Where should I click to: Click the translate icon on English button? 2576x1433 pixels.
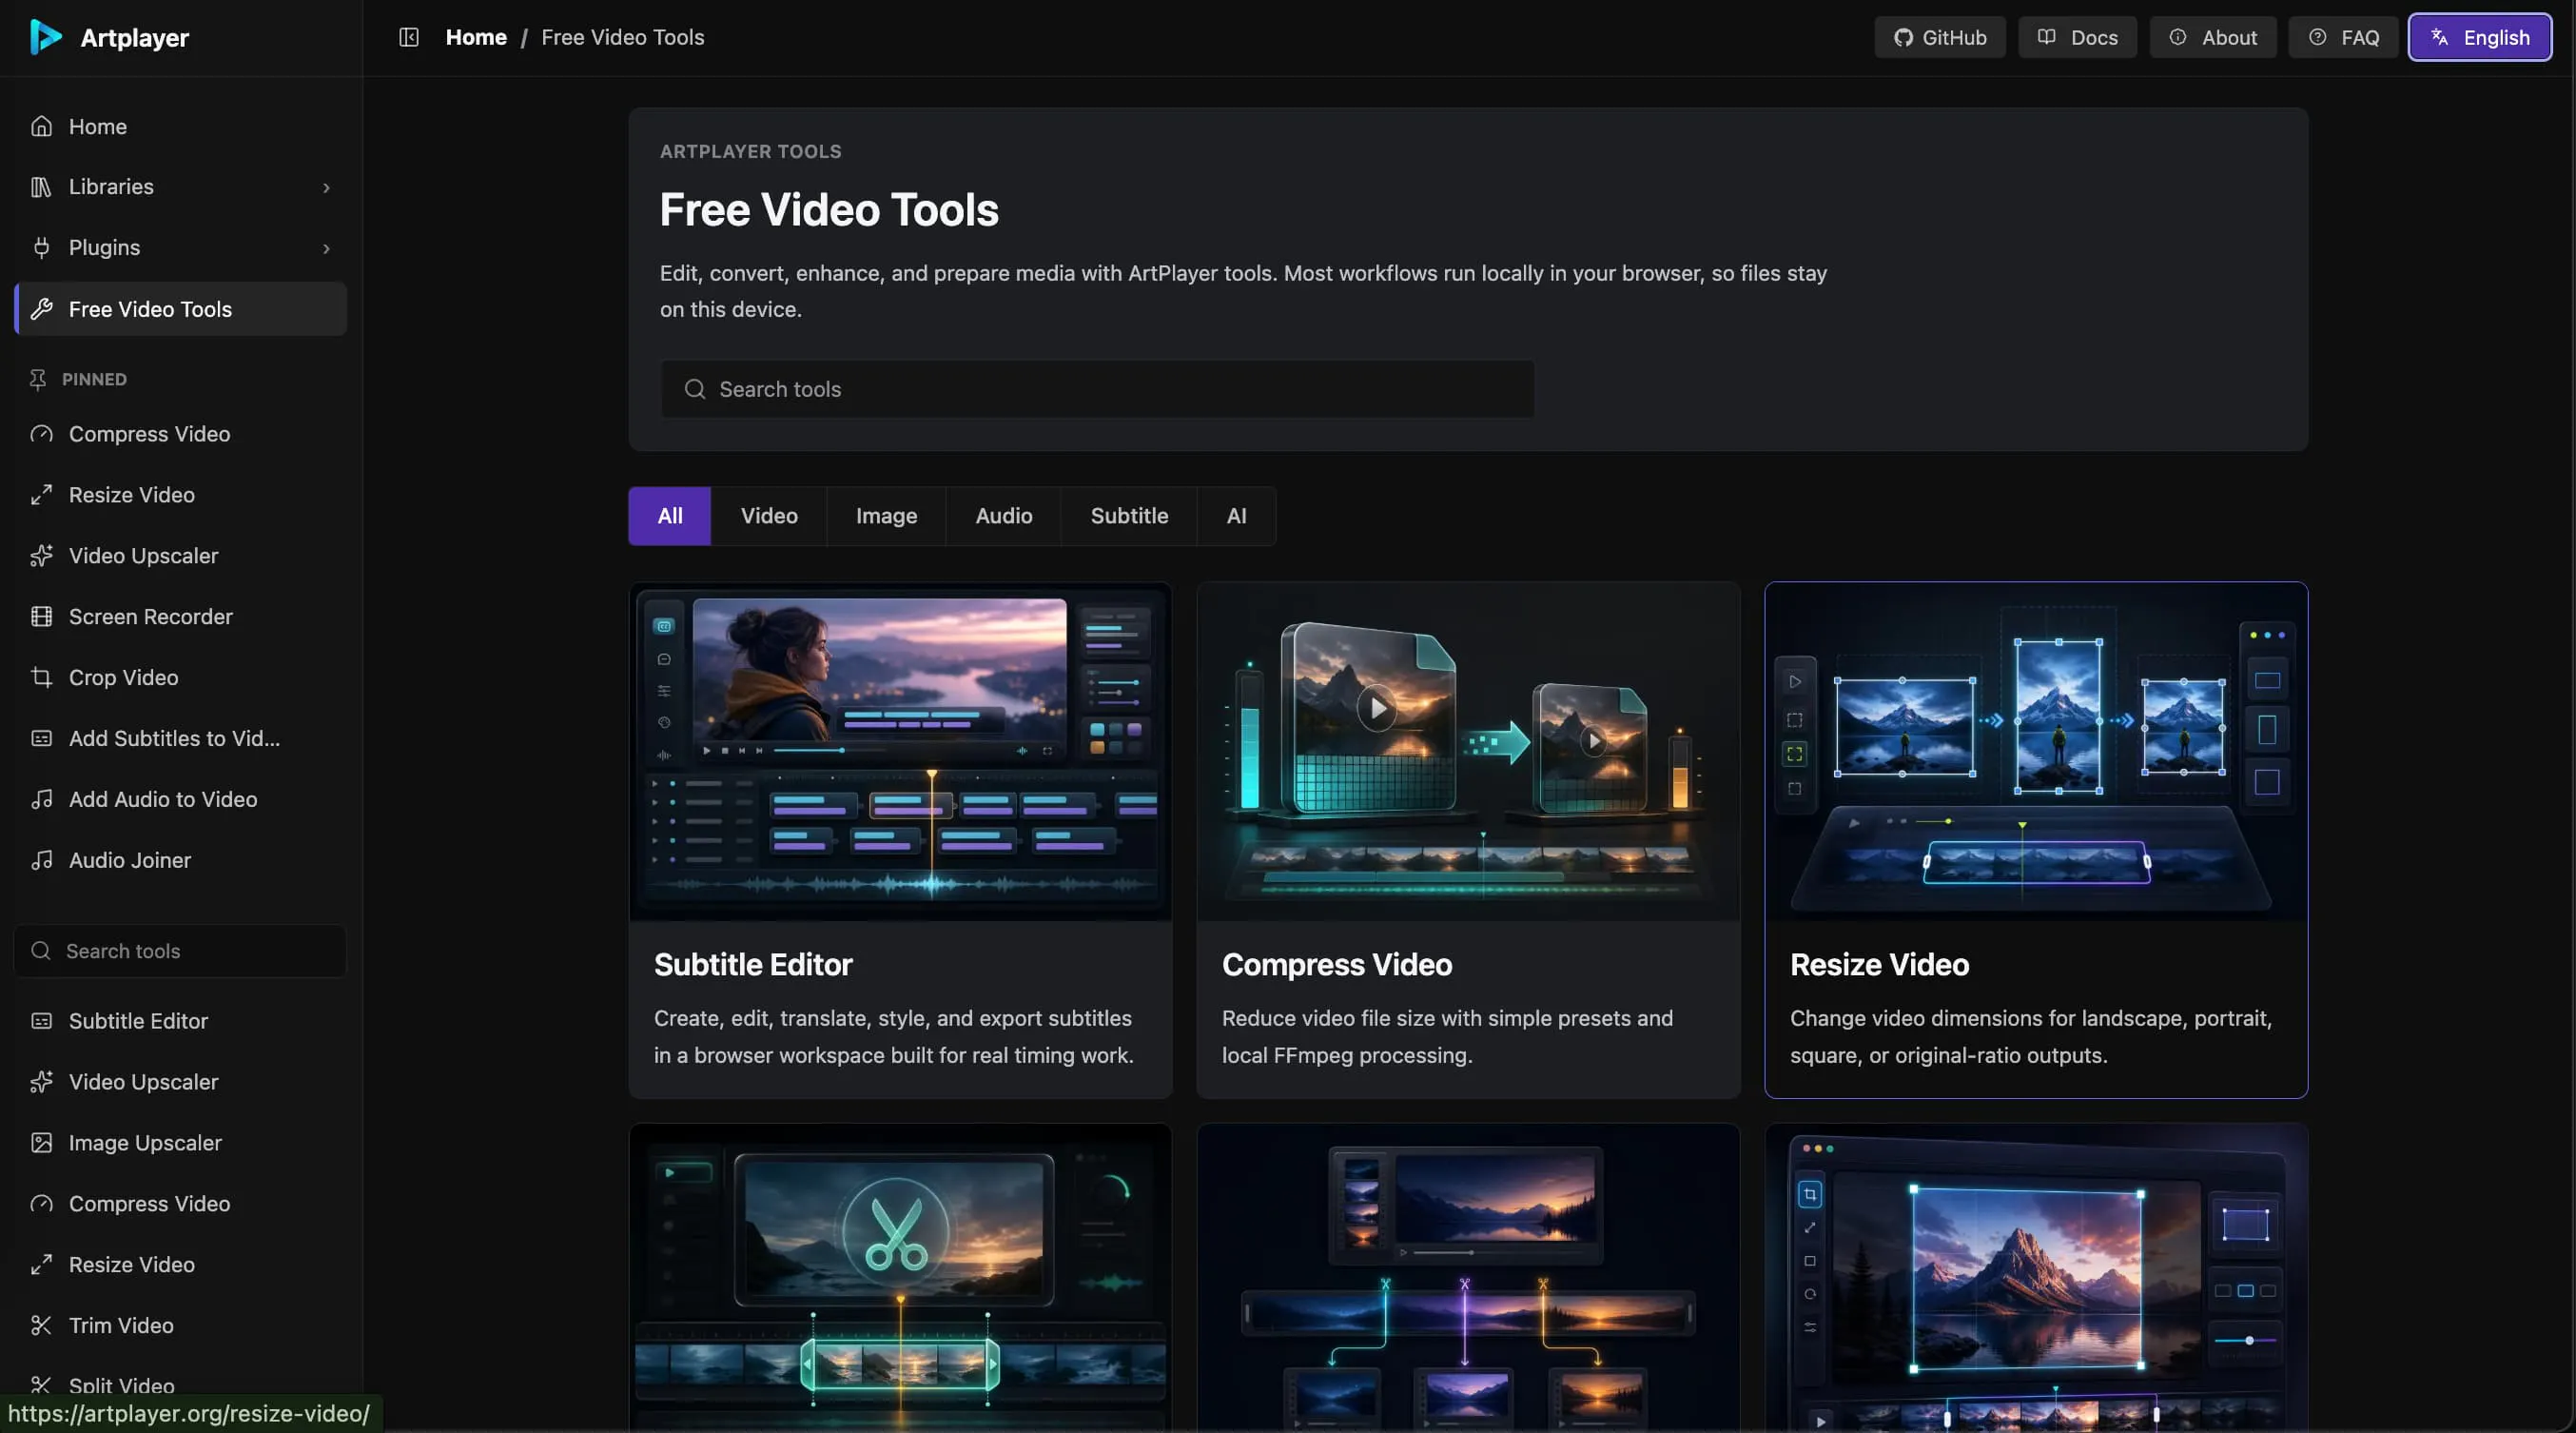(2439, 37)
